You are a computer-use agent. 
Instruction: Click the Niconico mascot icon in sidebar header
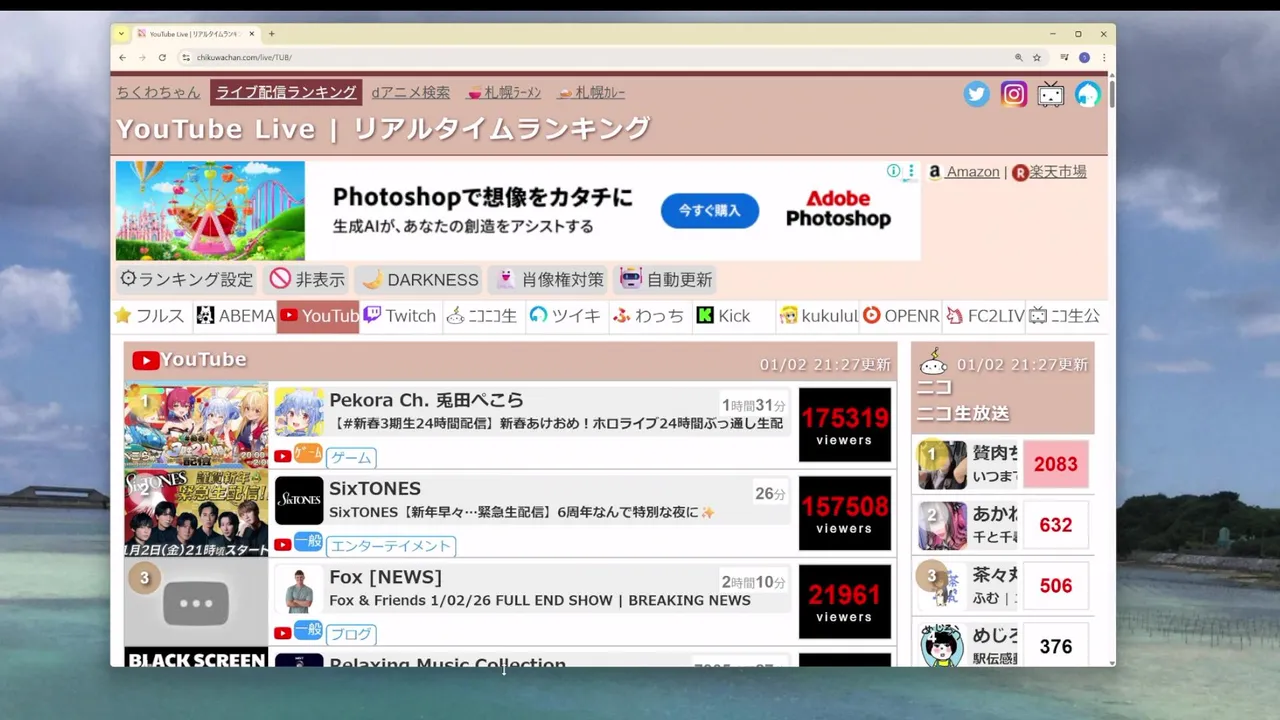coord(933,361)
